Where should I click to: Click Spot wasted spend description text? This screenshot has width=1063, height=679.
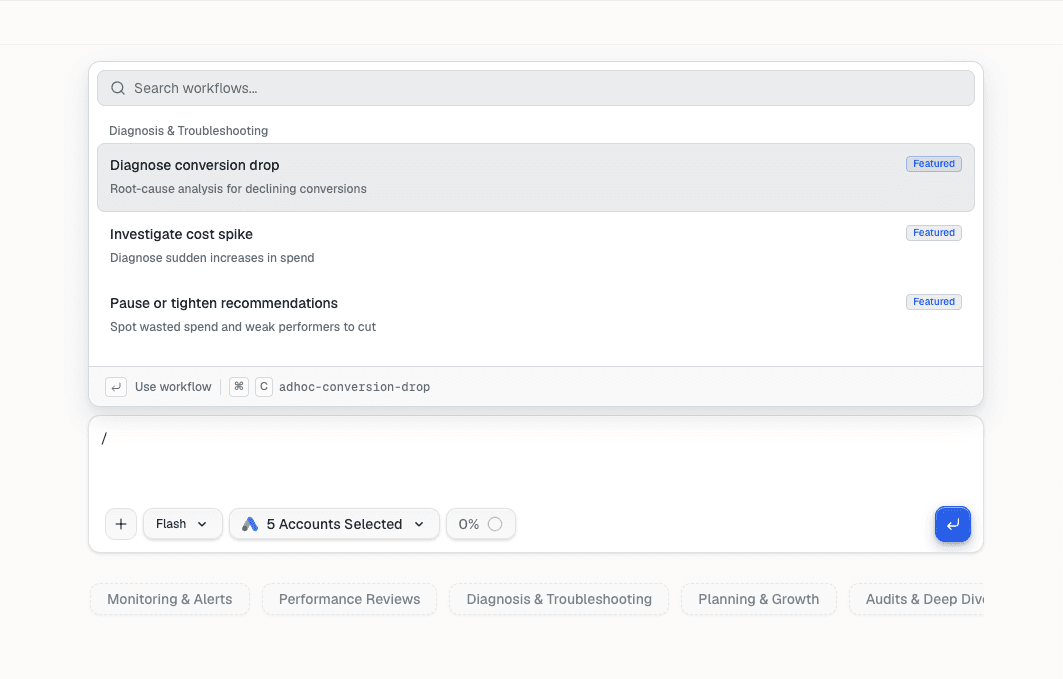pos(243,327)
